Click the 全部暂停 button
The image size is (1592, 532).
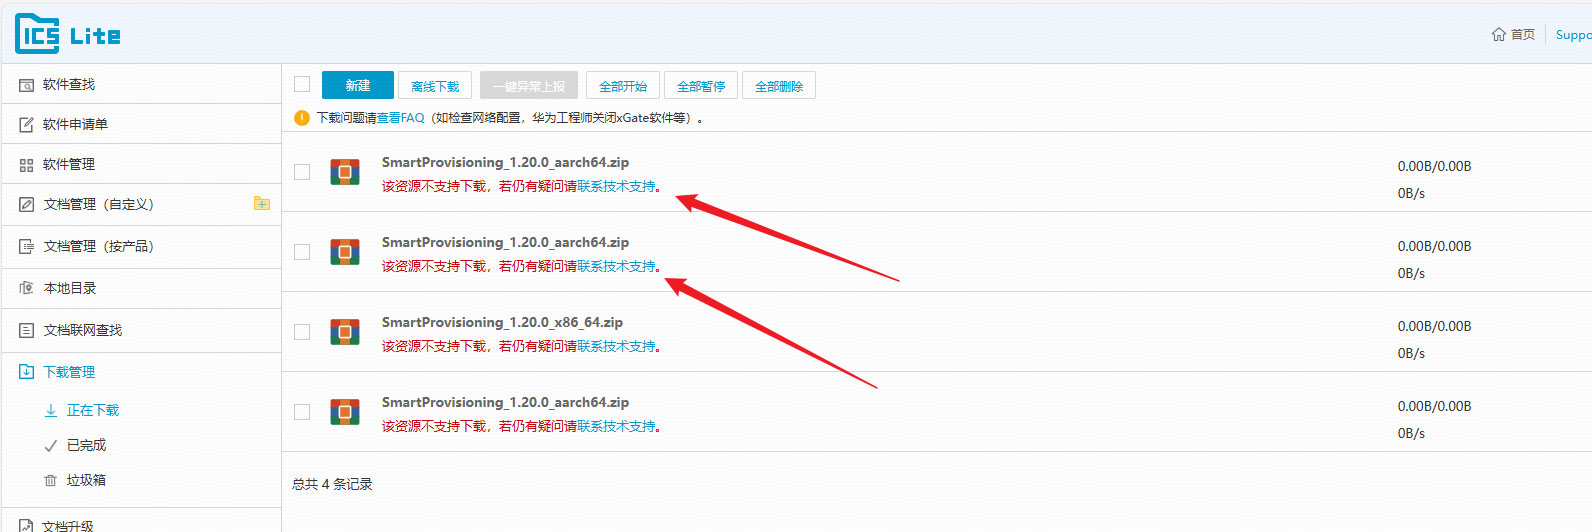pyautogui.click(x=701, y=86)
